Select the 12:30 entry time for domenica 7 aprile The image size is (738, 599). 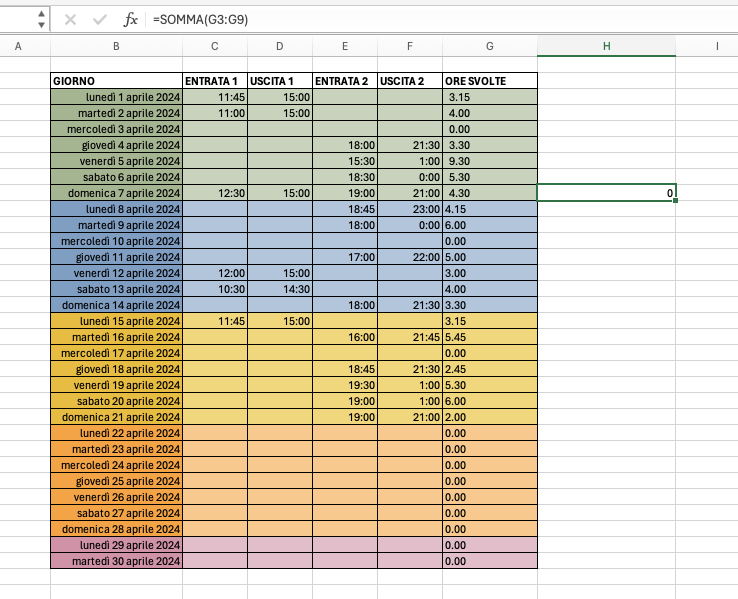click(215, 193)
